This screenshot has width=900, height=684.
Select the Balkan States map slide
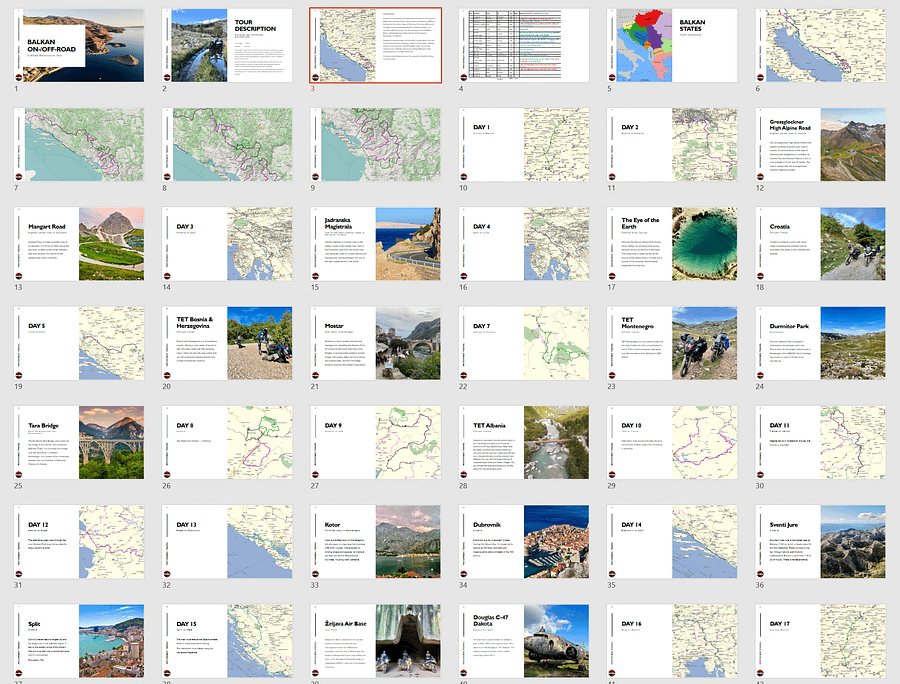tap(672, 45)
